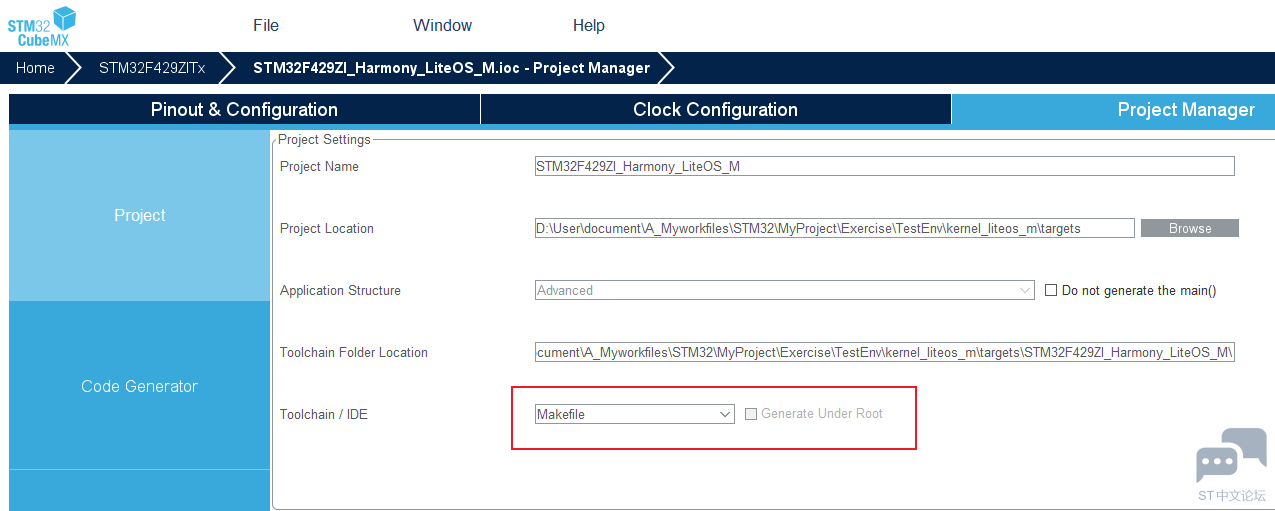The image size is (1275, 511).
Task: Go to the Home breadcrumb
Action: click(x=35, y=68)
